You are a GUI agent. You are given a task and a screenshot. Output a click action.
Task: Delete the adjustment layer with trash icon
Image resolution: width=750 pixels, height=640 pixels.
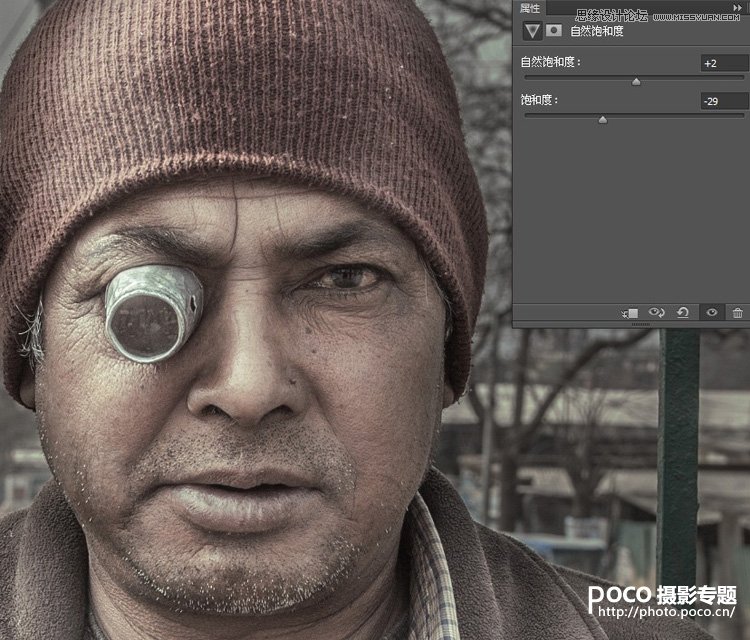(x=737, y=313)
